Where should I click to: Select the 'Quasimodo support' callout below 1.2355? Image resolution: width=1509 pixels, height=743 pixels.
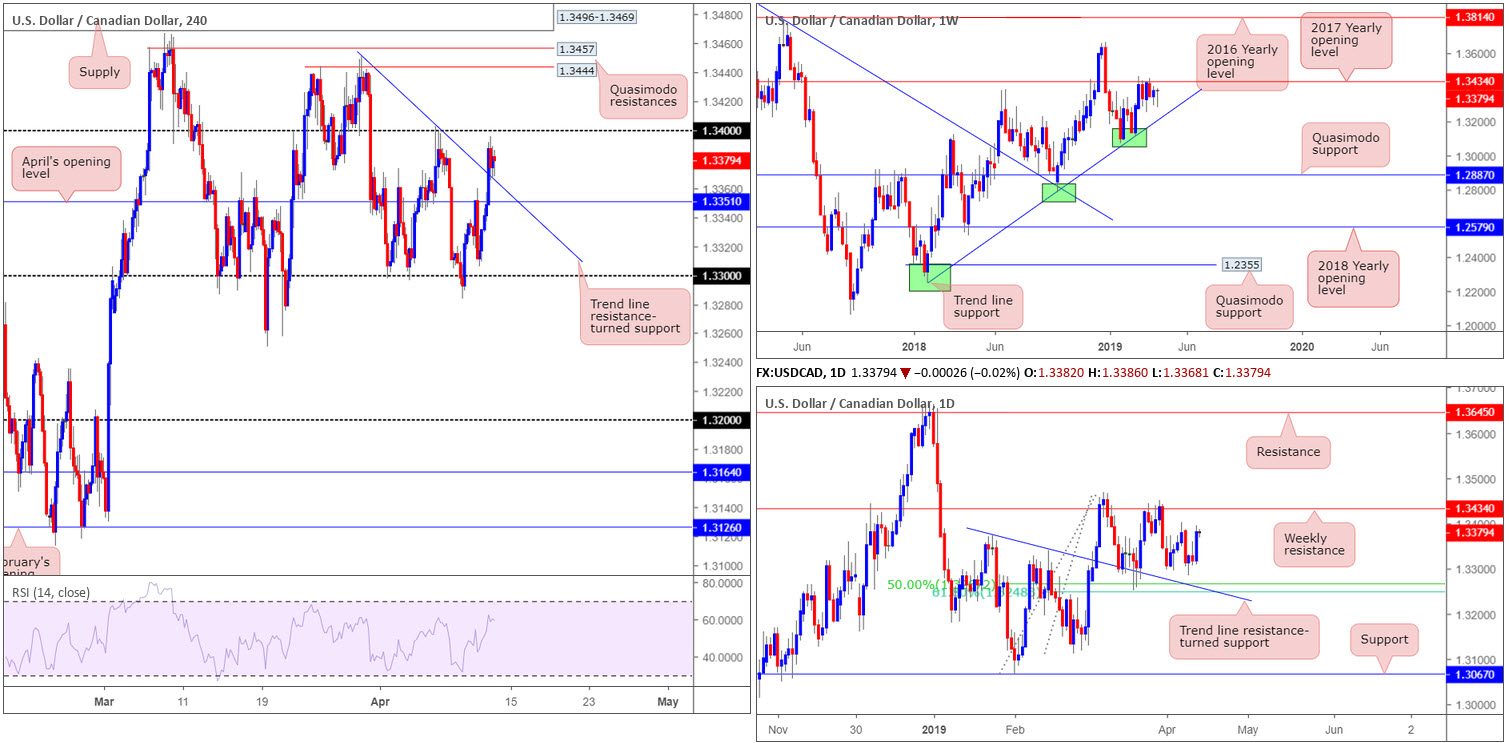pyautogui.click(x=1247, y=306)
